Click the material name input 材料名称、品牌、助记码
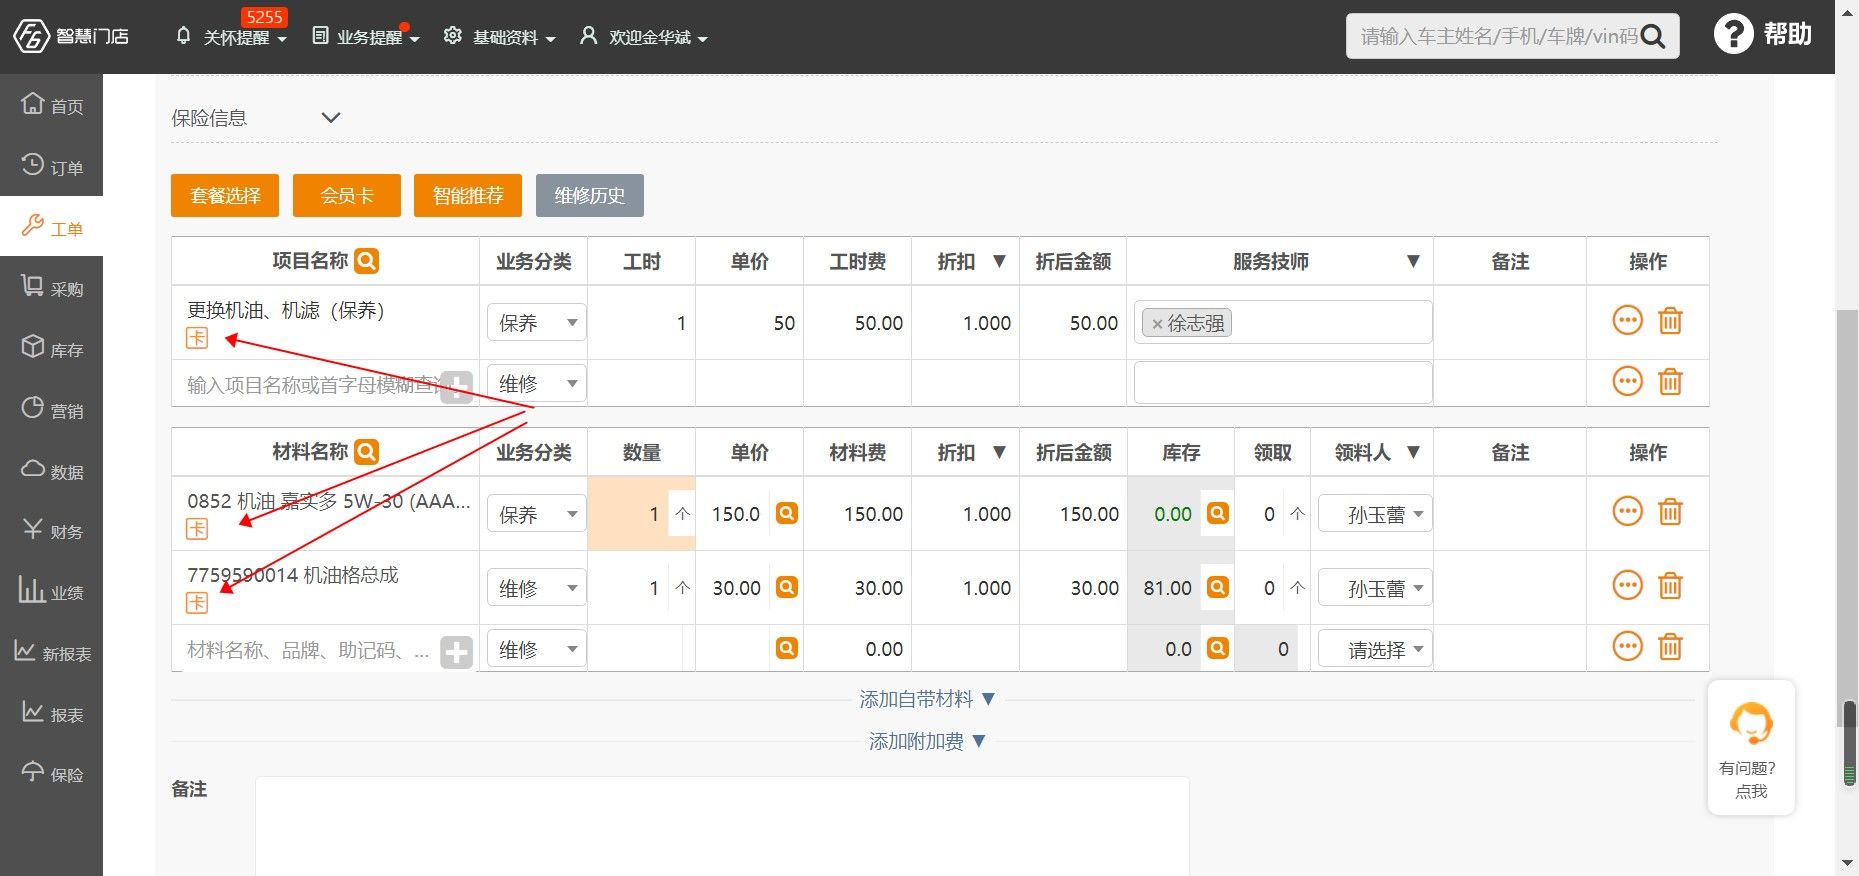This screenshot has width=1859, height=876. tap(309, 651)
